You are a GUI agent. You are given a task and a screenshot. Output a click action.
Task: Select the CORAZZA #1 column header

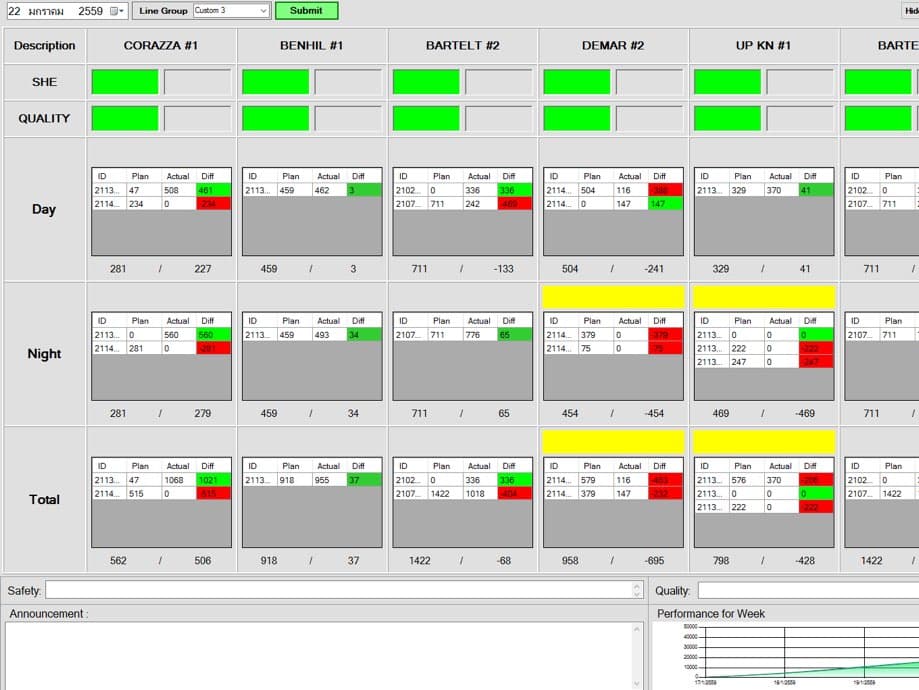161,46
